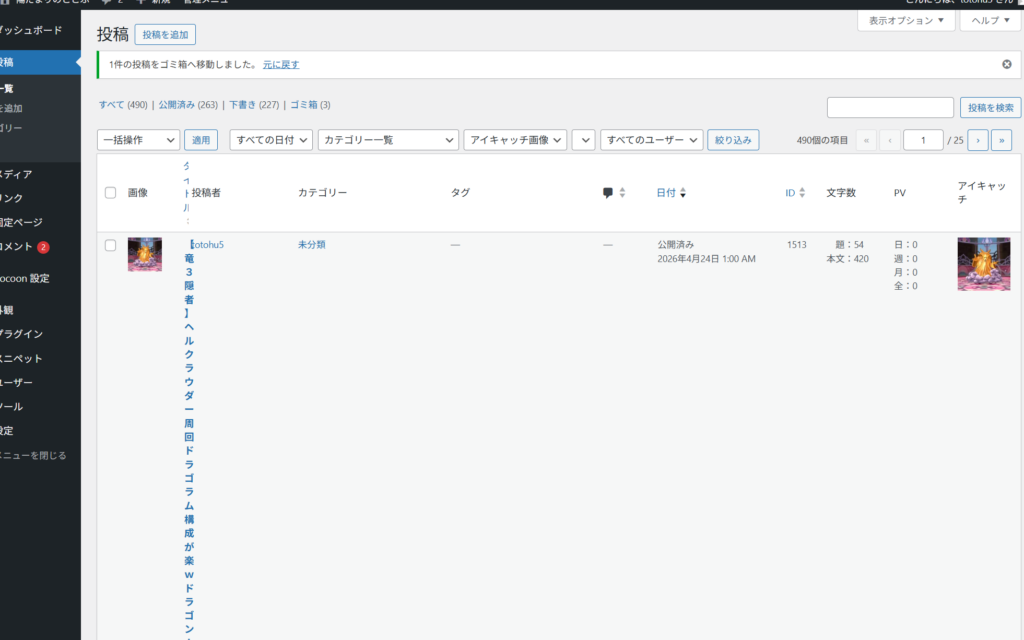This screenshot has width=1024, height=640.
Task: Open the ヘルプ help tab
Action: pyautogui.click(x=990, y=21)
